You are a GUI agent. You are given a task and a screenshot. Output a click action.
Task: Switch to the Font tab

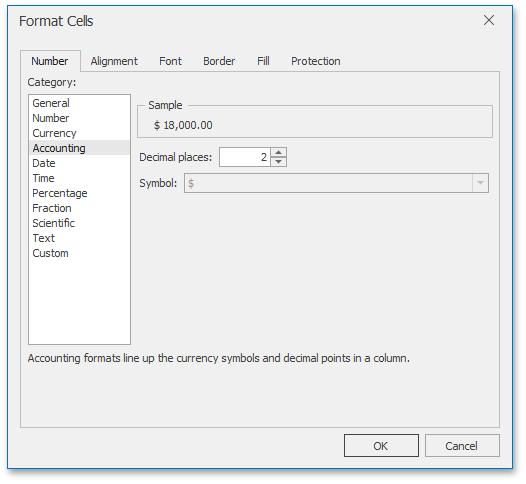170,61
